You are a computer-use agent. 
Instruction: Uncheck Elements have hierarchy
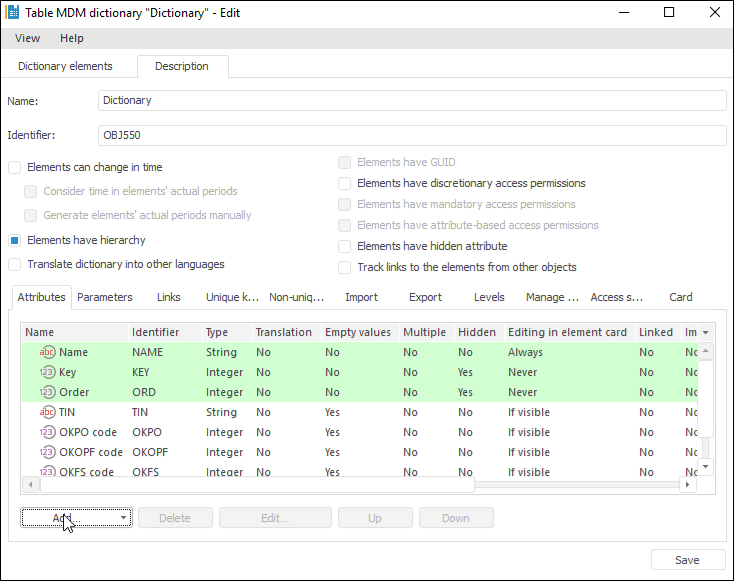15,240
